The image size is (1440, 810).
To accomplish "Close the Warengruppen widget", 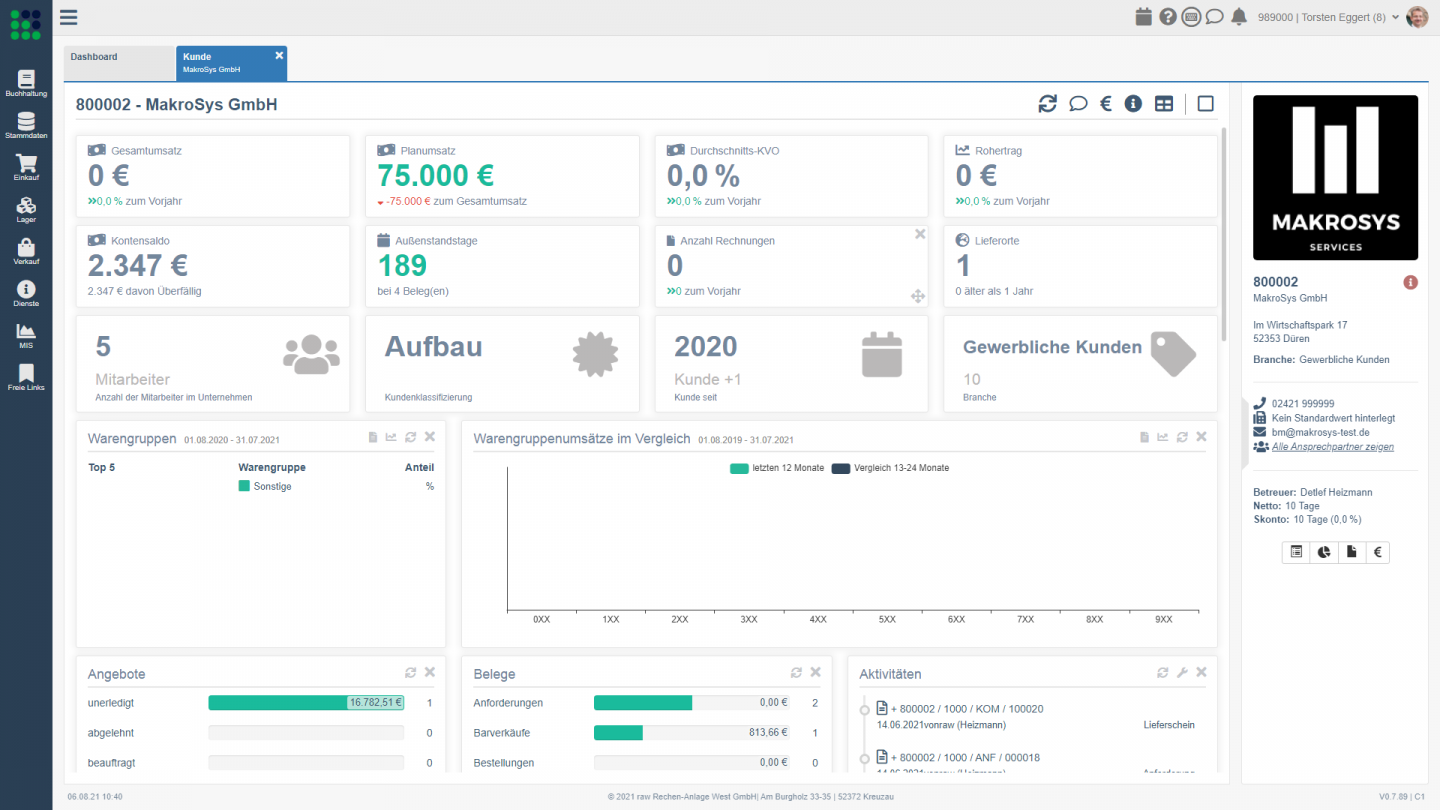I will (429, 437).
